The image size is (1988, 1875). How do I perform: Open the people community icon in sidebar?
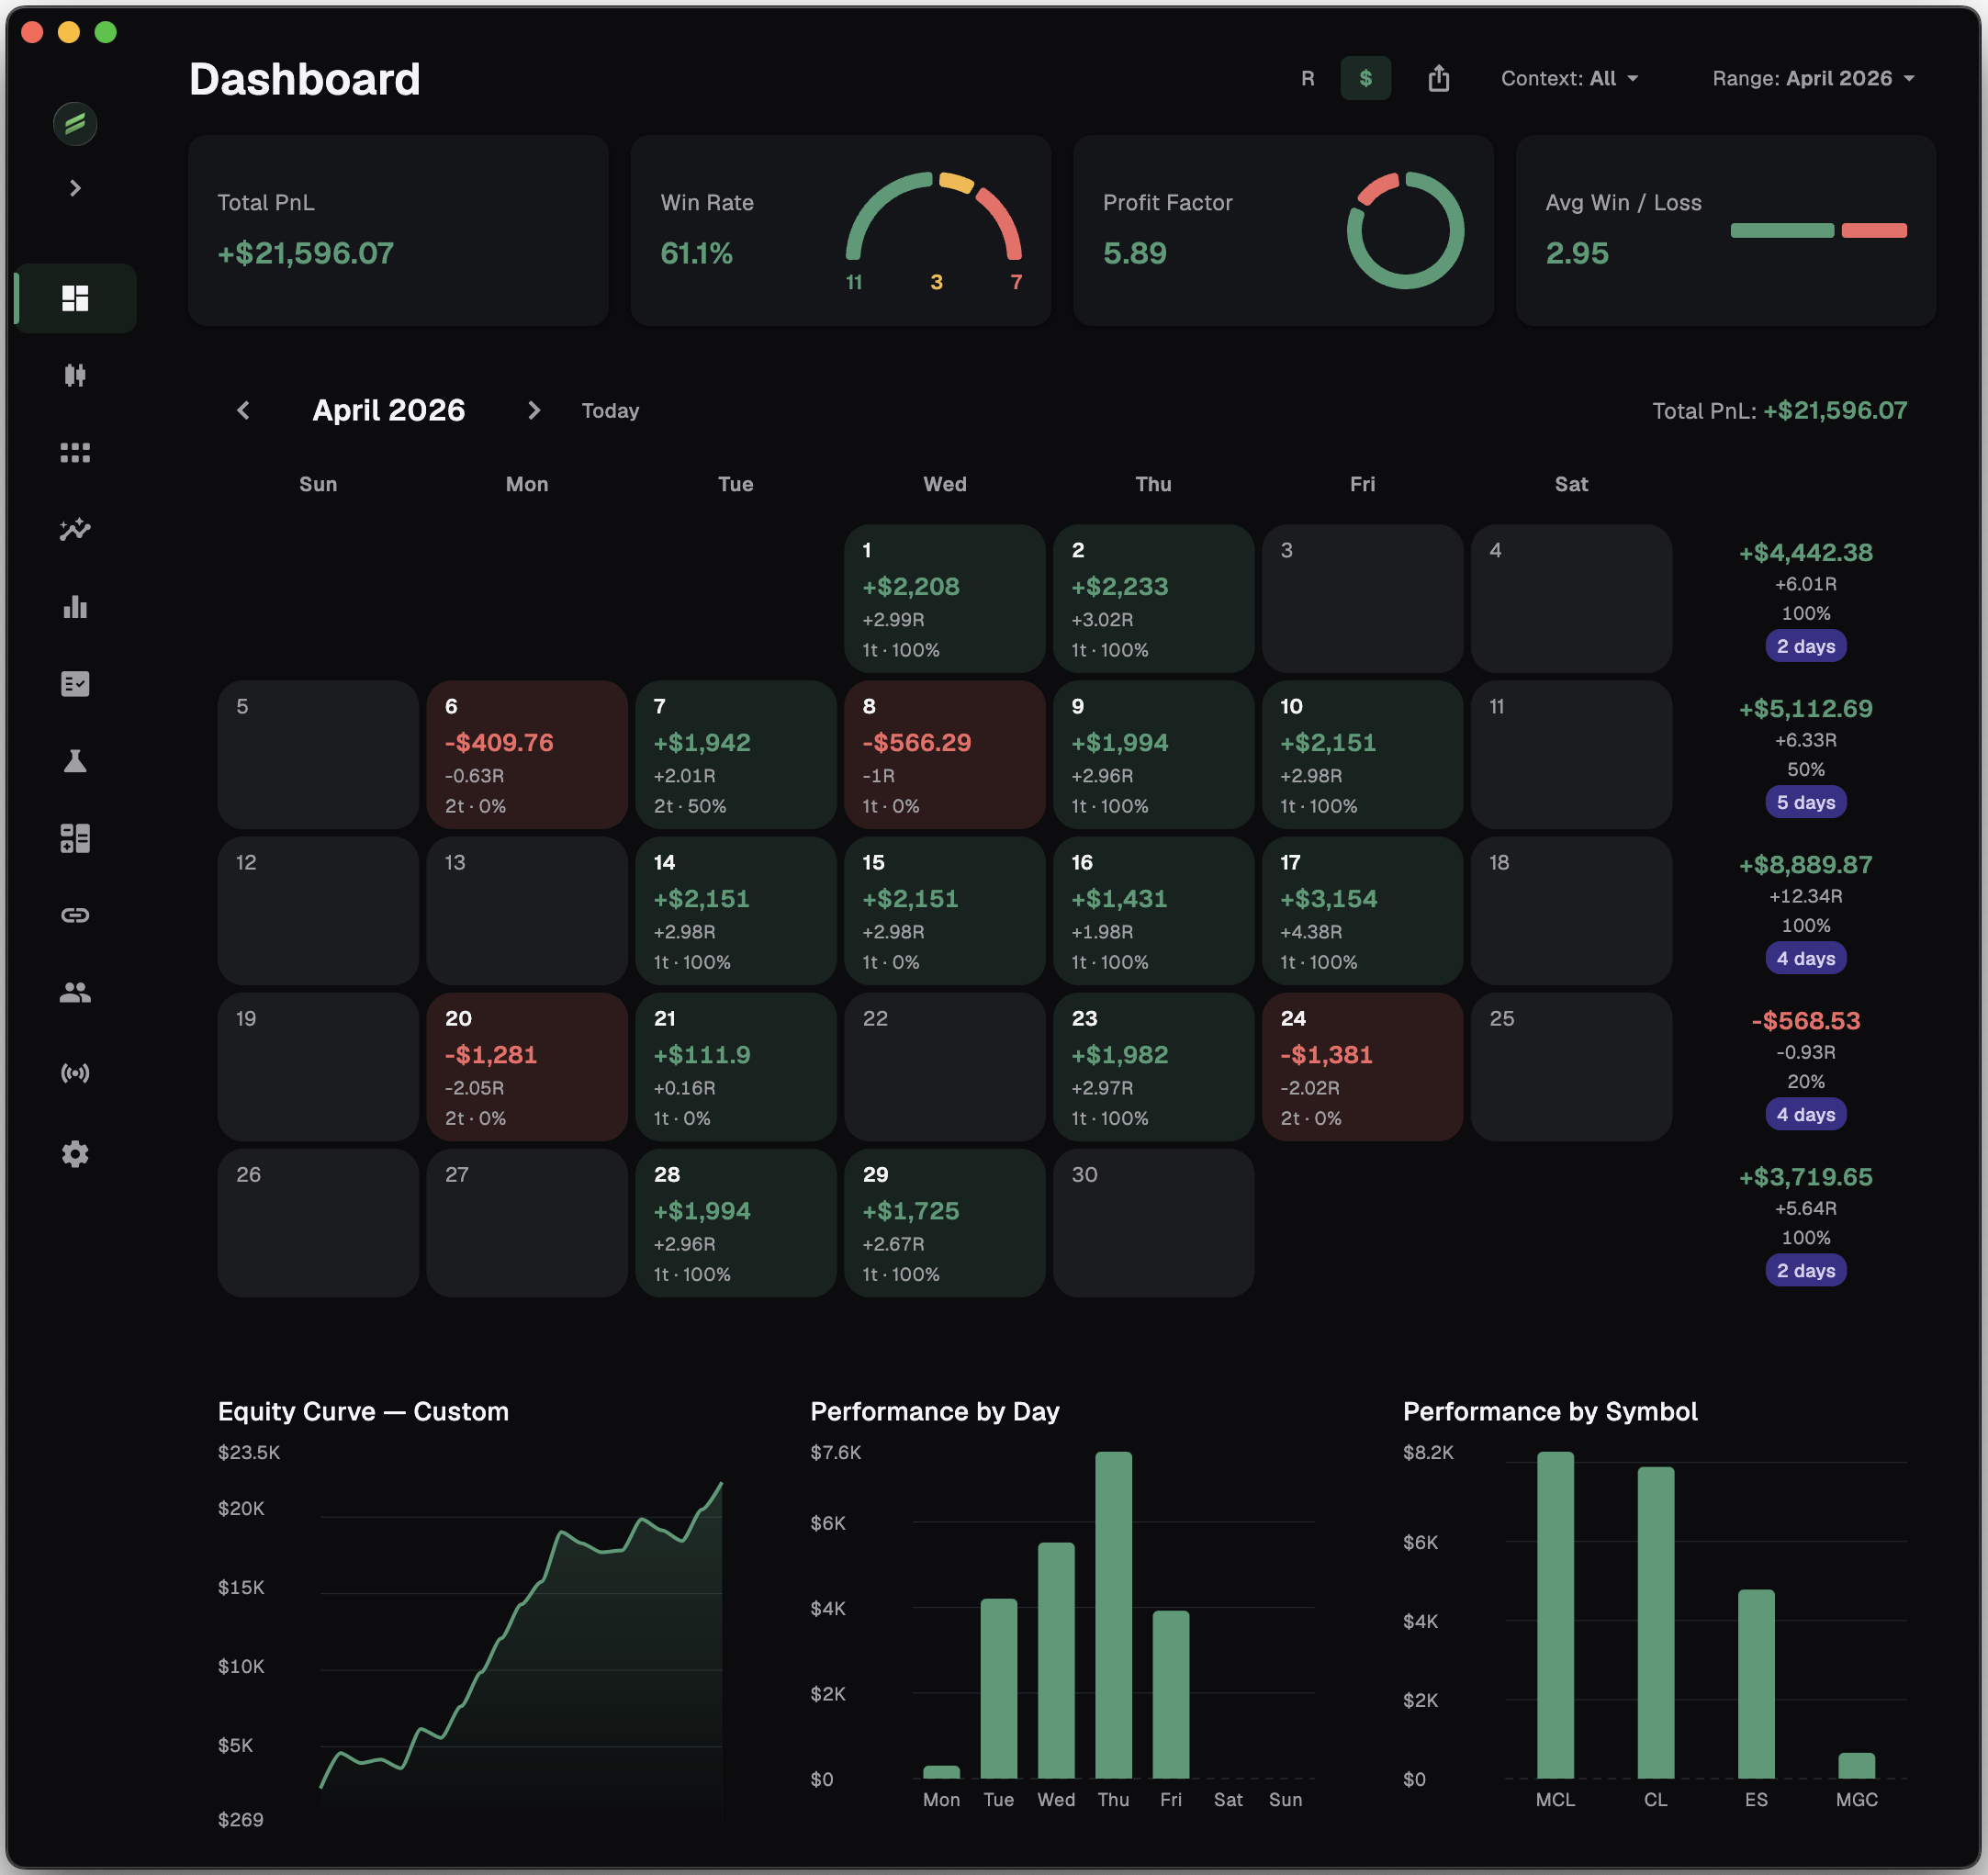(x=75, y=992)
